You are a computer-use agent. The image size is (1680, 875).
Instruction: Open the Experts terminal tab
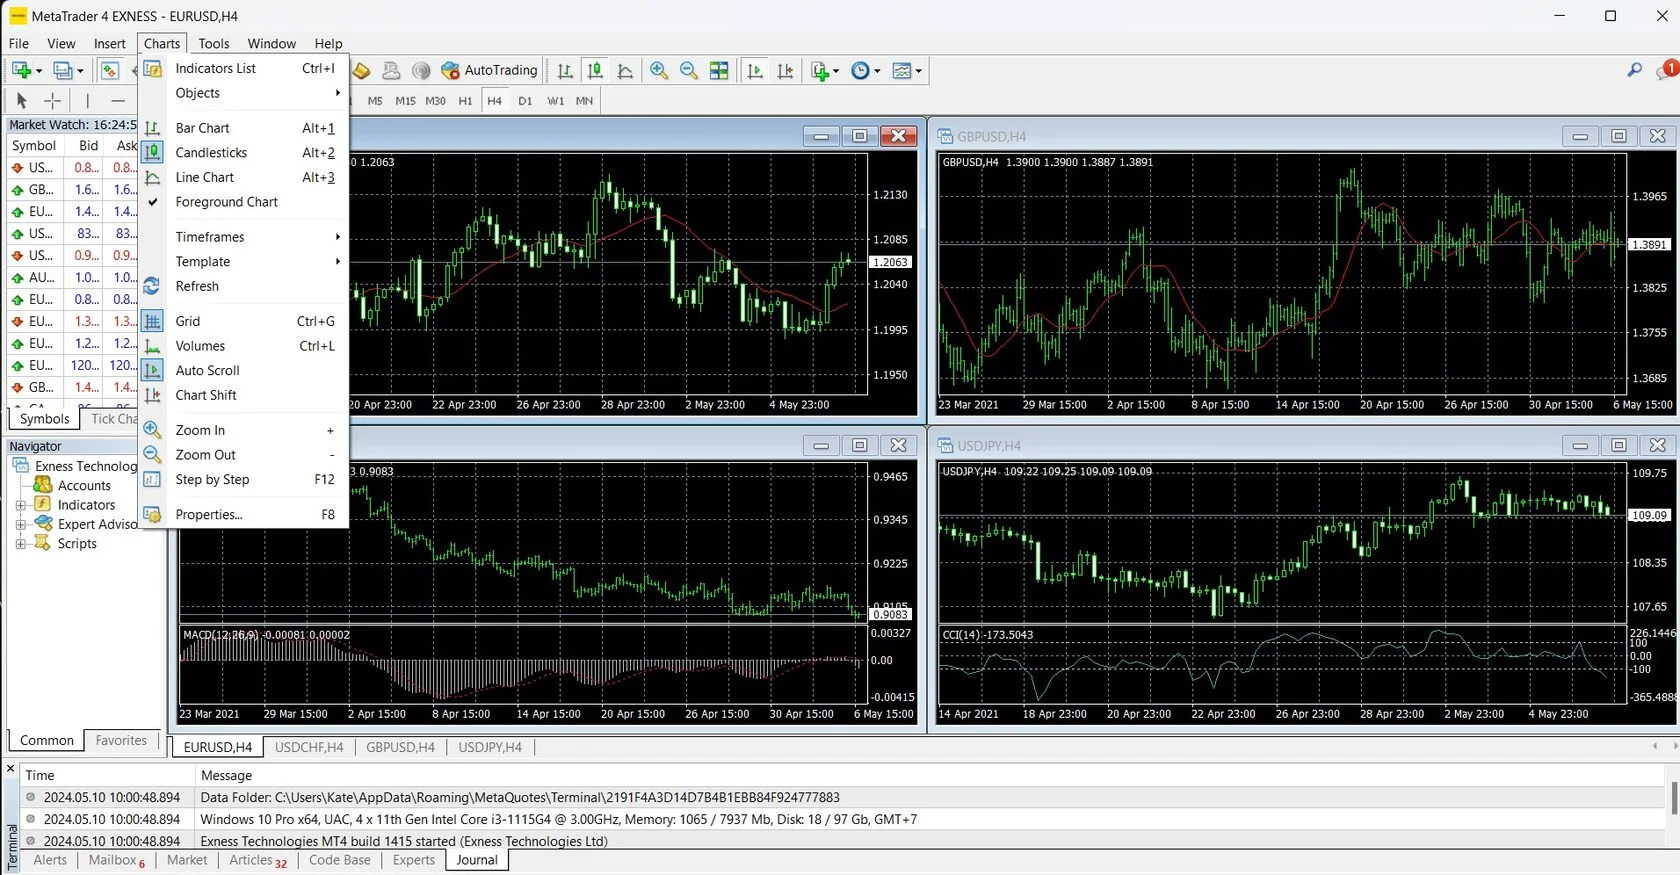point(414,860)
